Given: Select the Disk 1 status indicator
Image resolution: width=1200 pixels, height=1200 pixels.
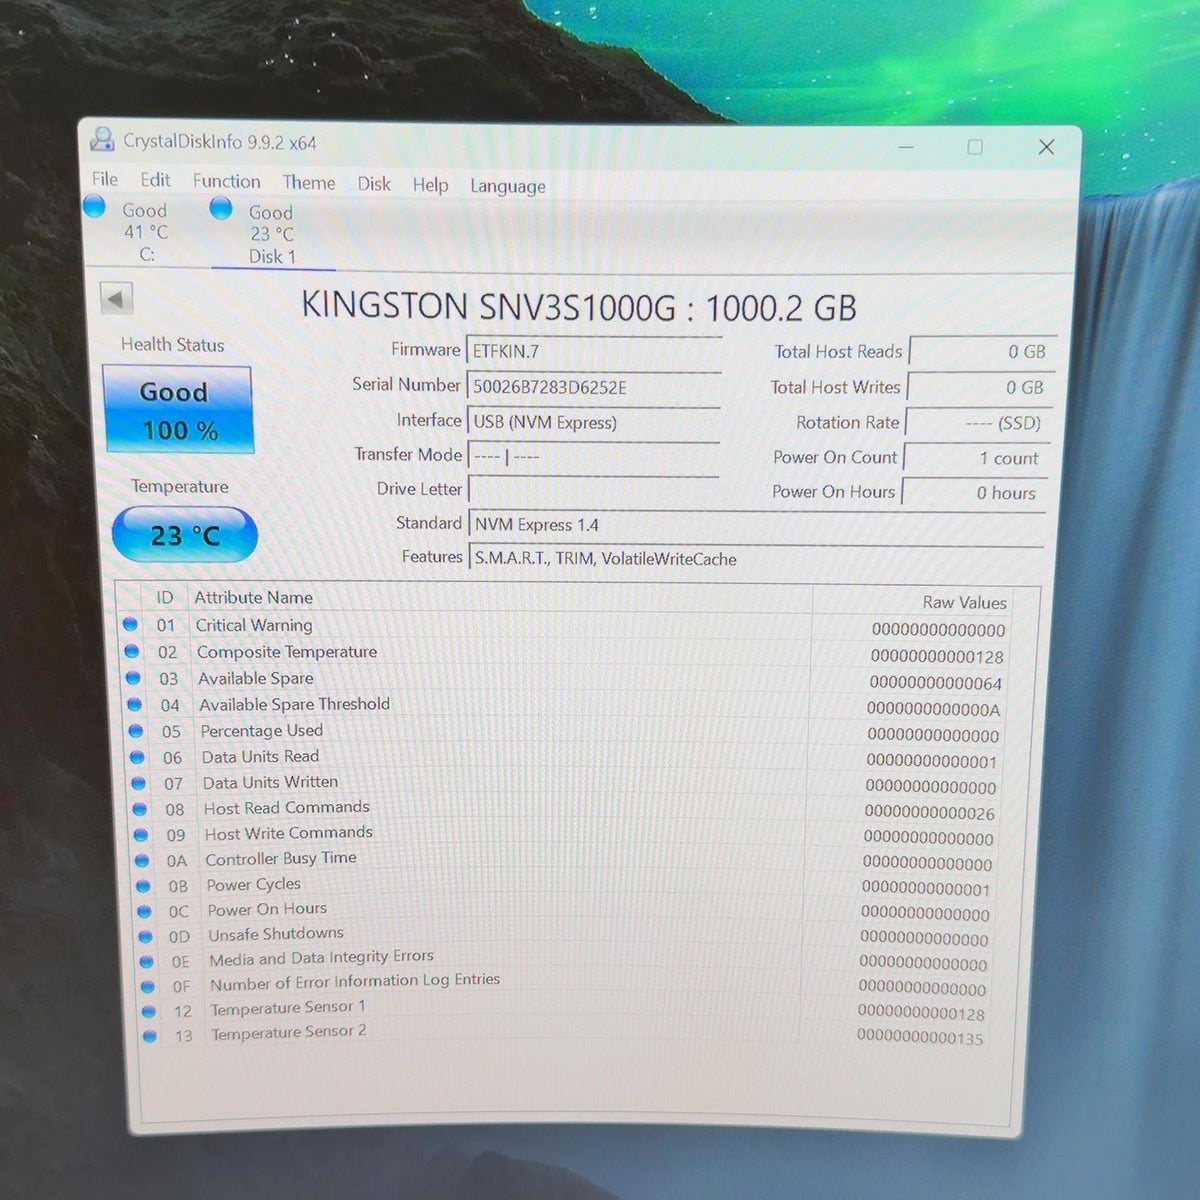Looking at the screenshot, I should (221, 208).
